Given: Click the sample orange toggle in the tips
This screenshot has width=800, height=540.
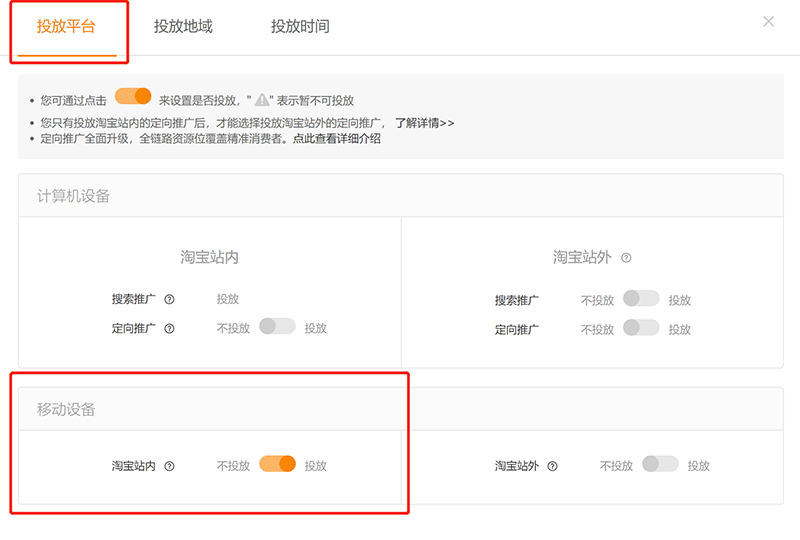Looking at the screenshot, I should [x=133, y=97].
